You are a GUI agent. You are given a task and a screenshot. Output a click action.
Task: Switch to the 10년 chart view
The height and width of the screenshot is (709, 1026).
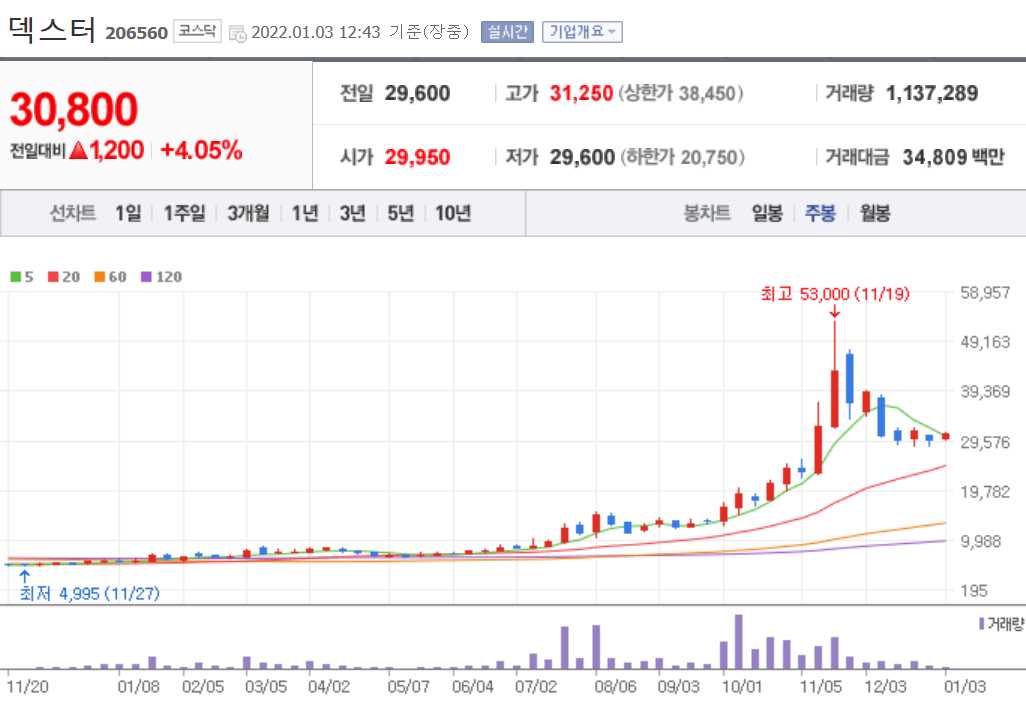pyautogui.click(x=450, y=213)
